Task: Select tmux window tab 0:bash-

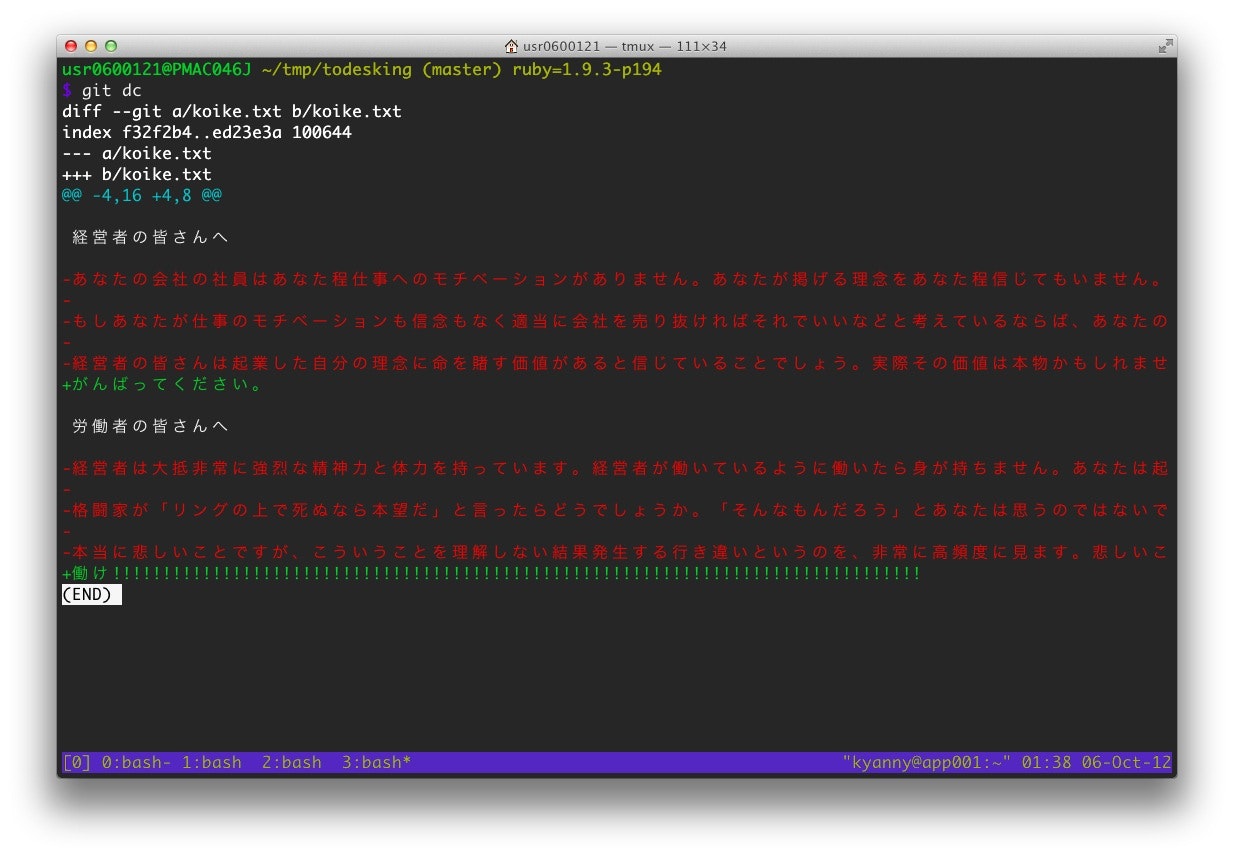Action: 137,763
